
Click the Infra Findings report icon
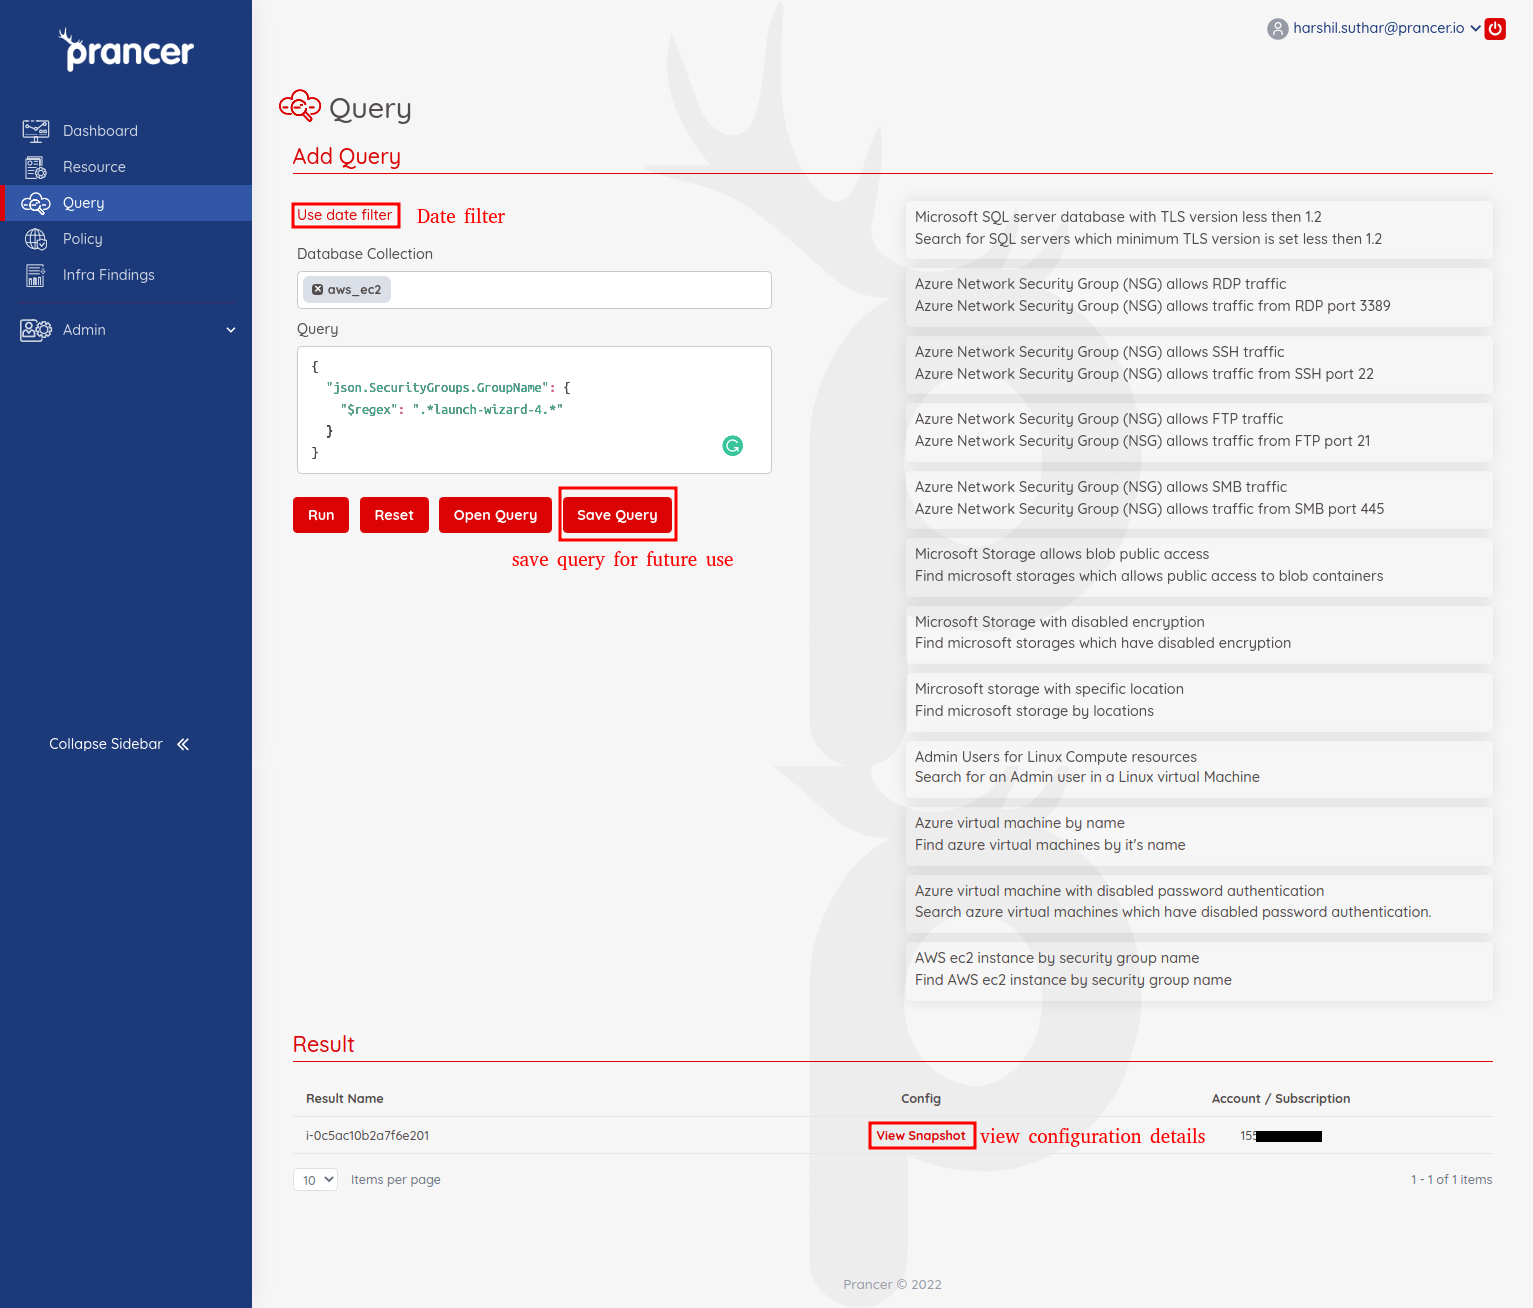pyautogui.click(x=36, y=275)
